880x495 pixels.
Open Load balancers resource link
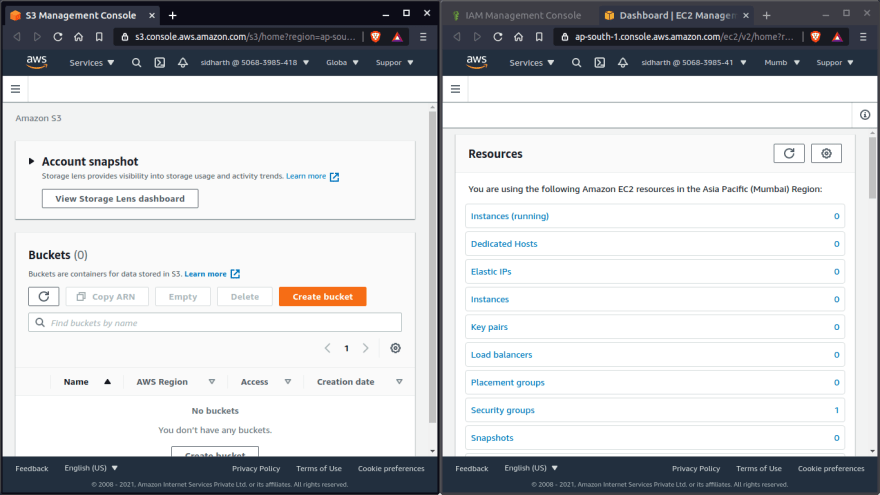point(501,355)
